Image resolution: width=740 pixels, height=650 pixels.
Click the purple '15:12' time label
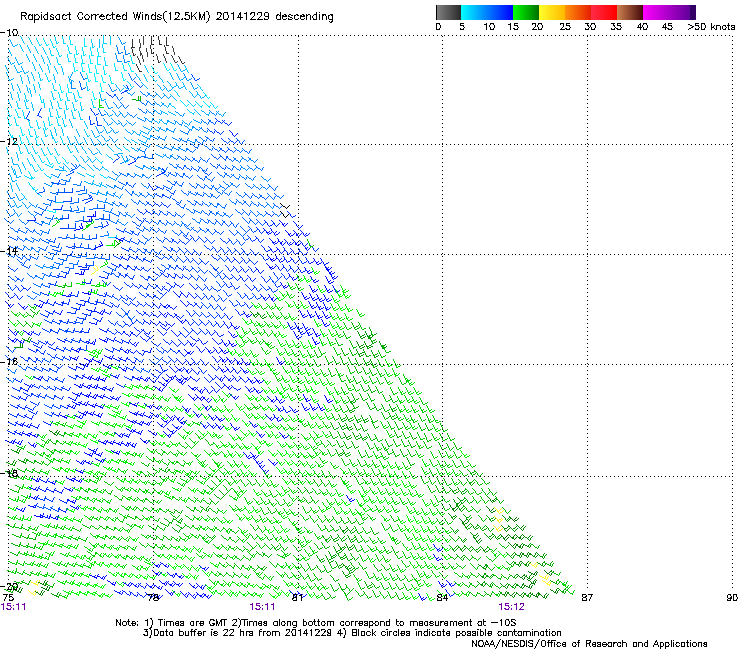[512, 607]
